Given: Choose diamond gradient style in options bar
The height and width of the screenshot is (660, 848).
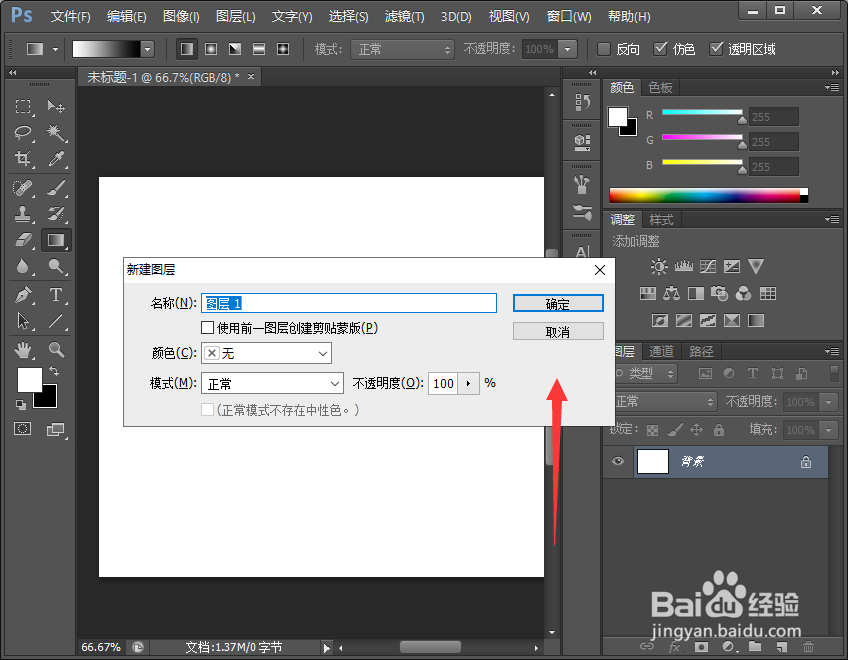Looking at the screenshot, I should point(283,49).
